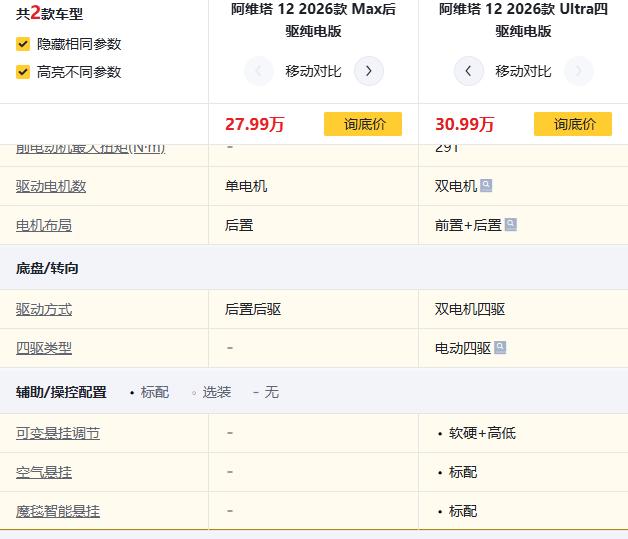Uncheck the 隐藏相同参数 checkbox
628x539 pixels.
[x=23, y=44]
